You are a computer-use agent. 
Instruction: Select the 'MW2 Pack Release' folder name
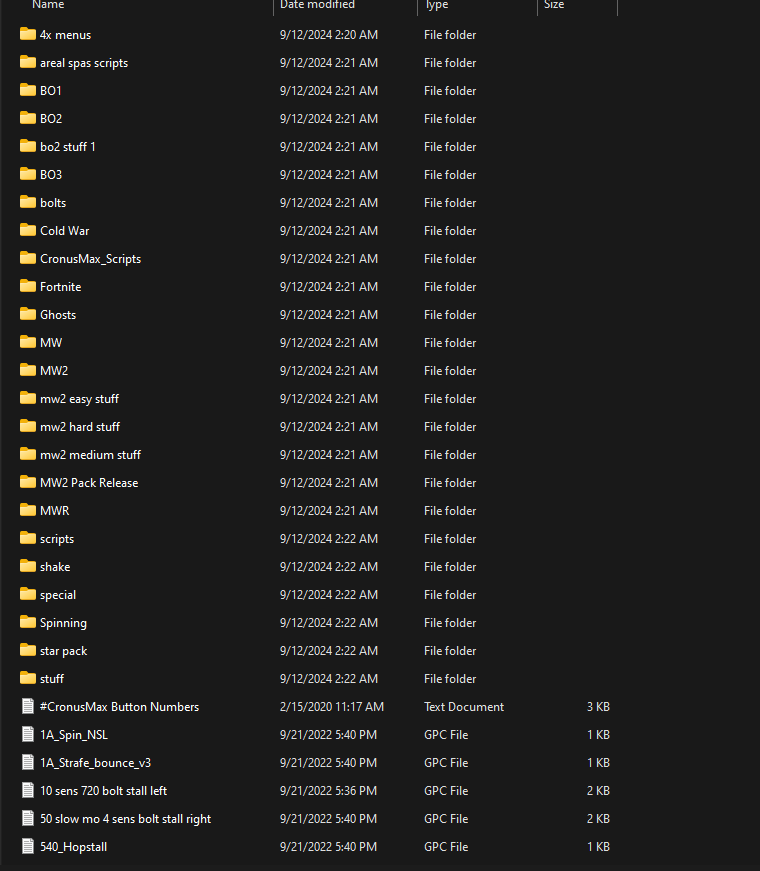pos(89,483)
